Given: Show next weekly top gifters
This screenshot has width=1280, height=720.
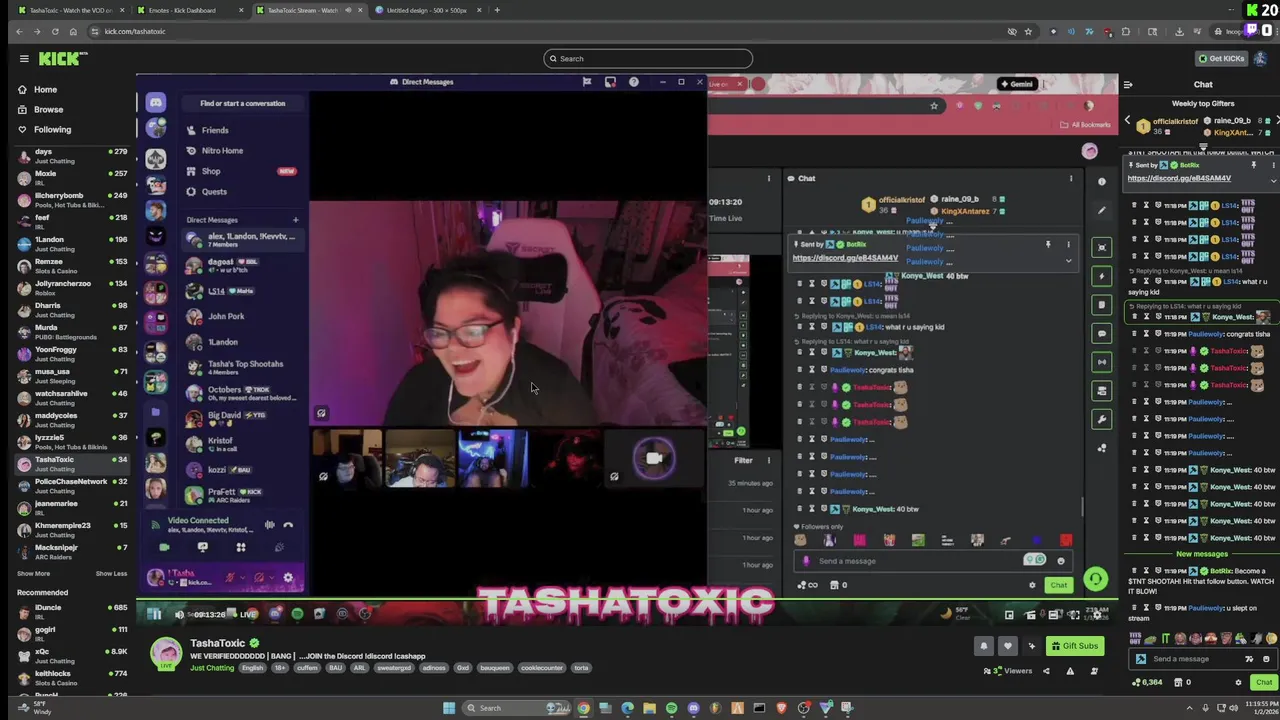Looking at the screenshot, I should [1276, 121].
